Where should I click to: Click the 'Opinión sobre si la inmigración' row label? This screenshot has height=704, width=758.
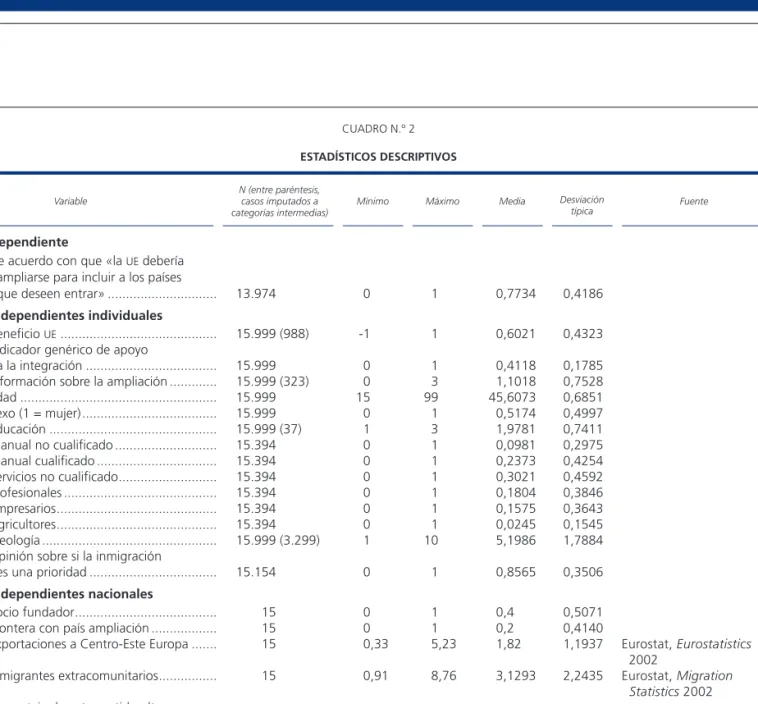(x=80, y=556)
